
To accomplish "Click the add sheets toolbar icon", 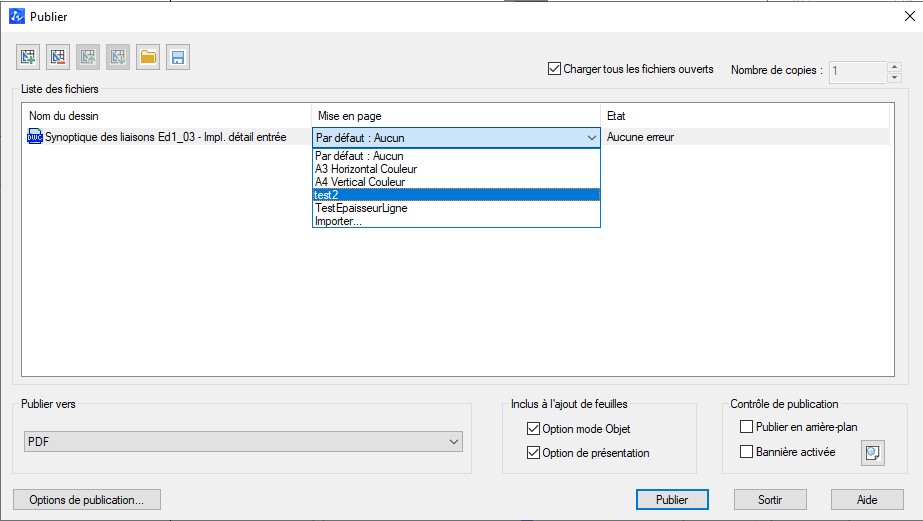I will 28,57.
